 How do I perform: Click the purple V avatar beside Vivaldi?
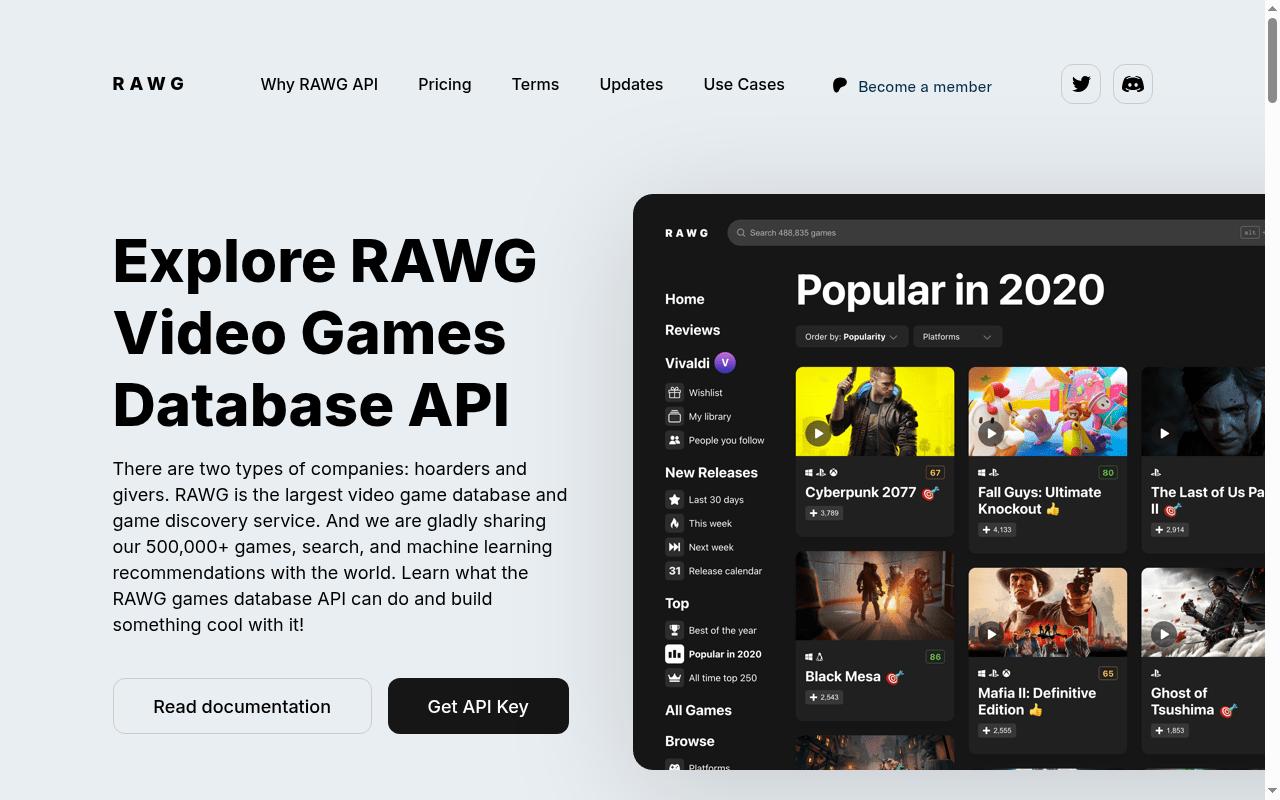point(725,363)
